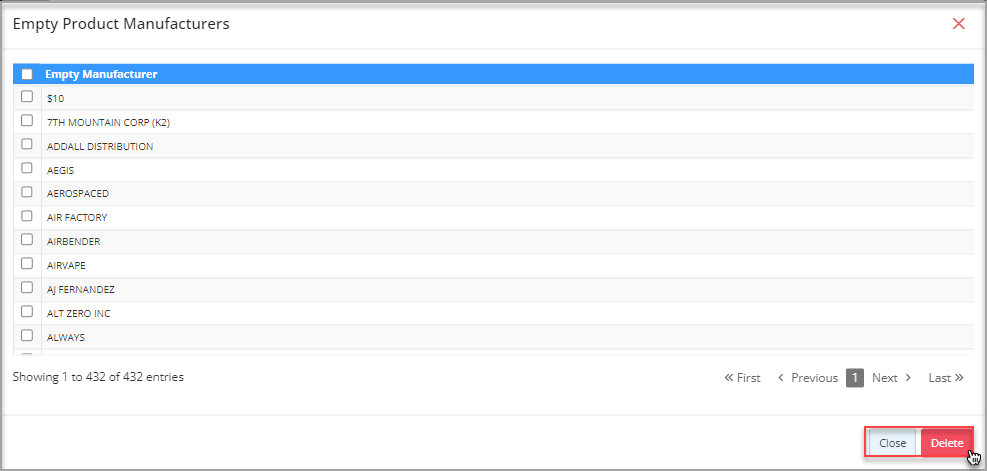Tick the select-all checkbox in header row
987x471 pixels.
[27, 74]
